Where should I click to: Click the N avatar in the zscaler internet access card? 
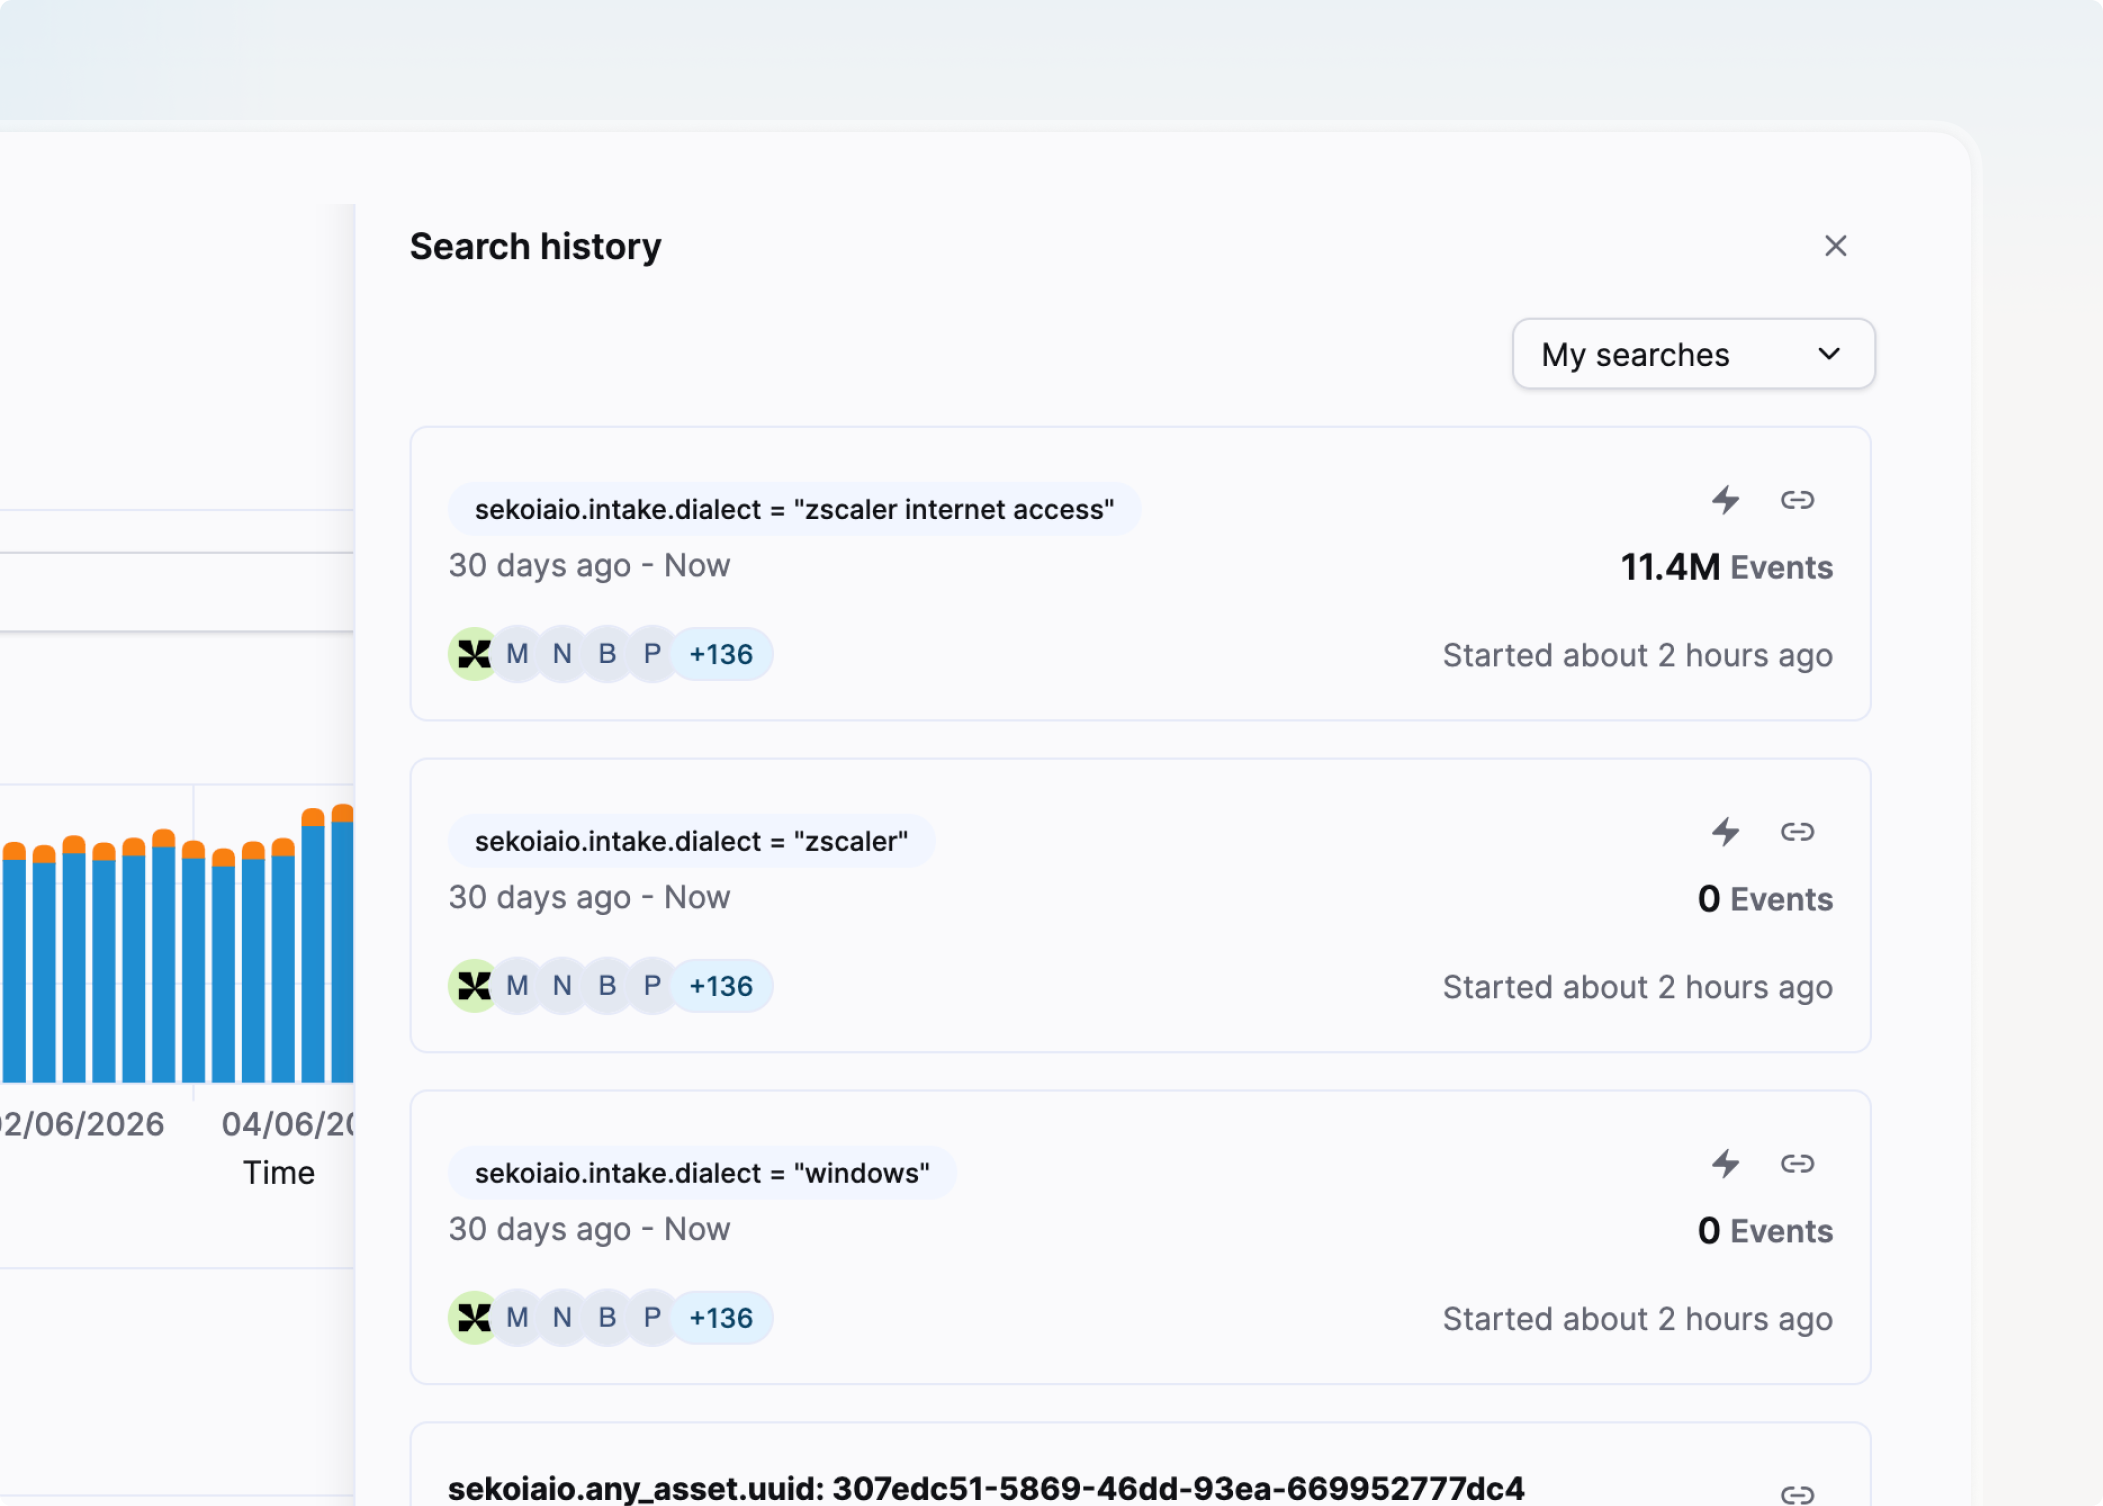tap(562, 654)
